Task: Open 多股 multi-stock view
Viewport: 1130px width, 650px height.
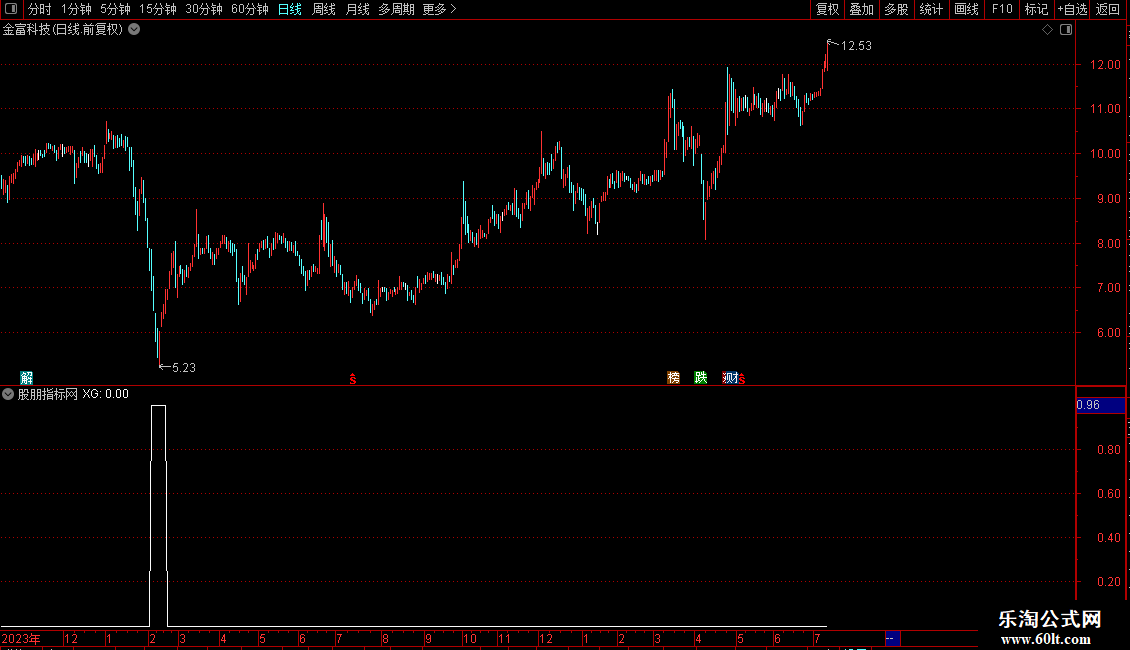Action: pyautogui.click(x=896, y=9)
